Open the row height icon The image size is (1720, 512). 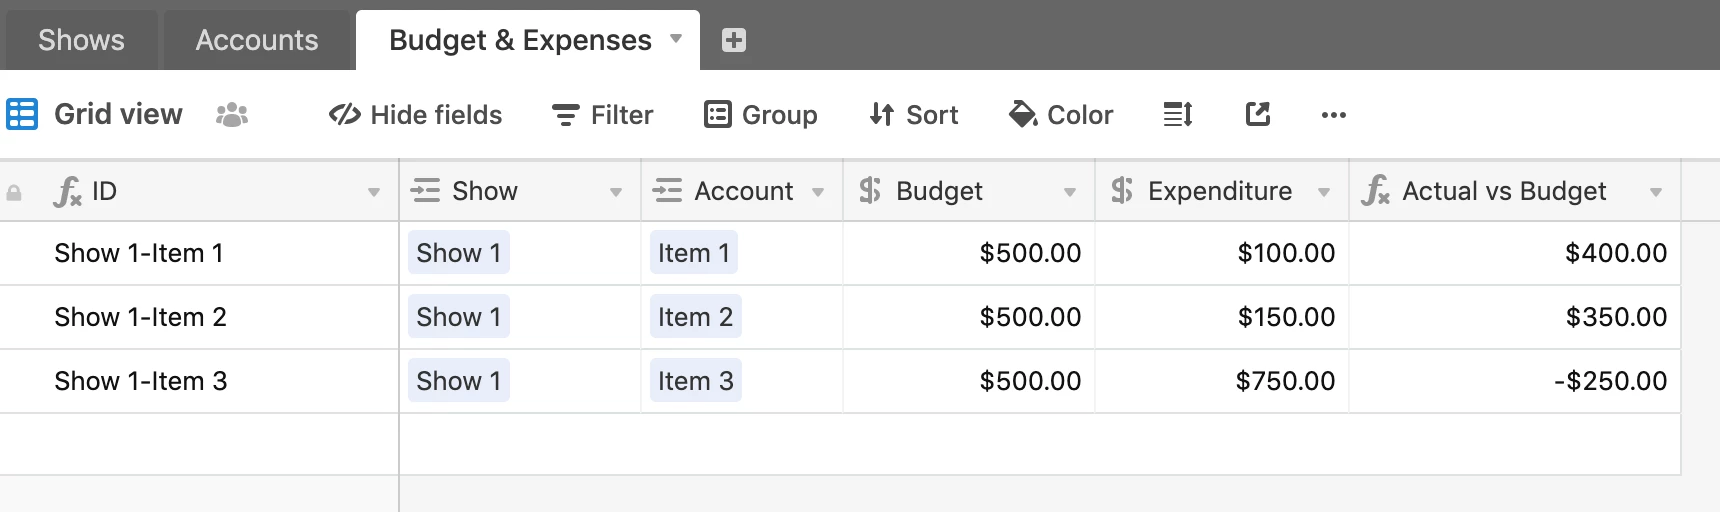1178,115
